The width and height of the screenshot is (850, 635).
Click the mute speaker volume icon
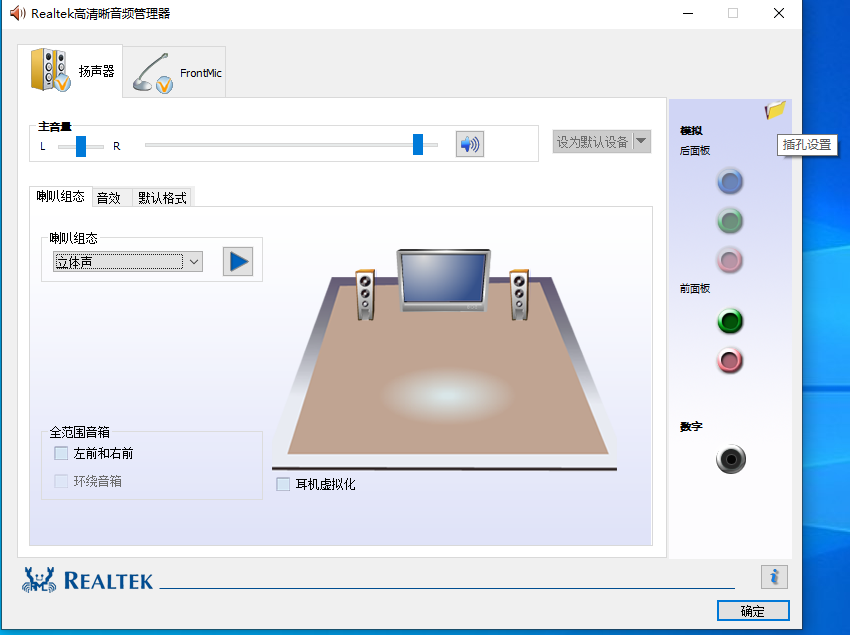pos(469,145)
